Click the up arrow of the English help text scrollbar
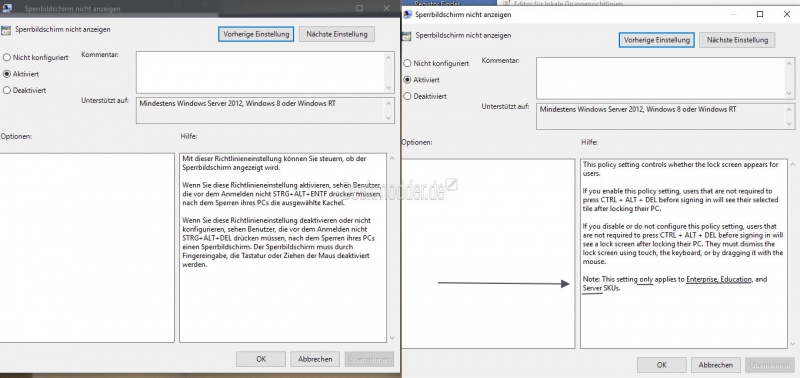Image resolution: width=800 pixels, height=378 pixels. (792, 165)
